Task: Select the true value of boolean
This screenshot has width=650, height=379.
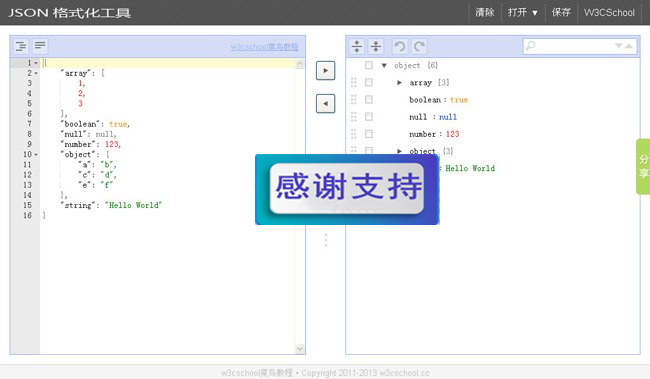Action: point(459,100)
